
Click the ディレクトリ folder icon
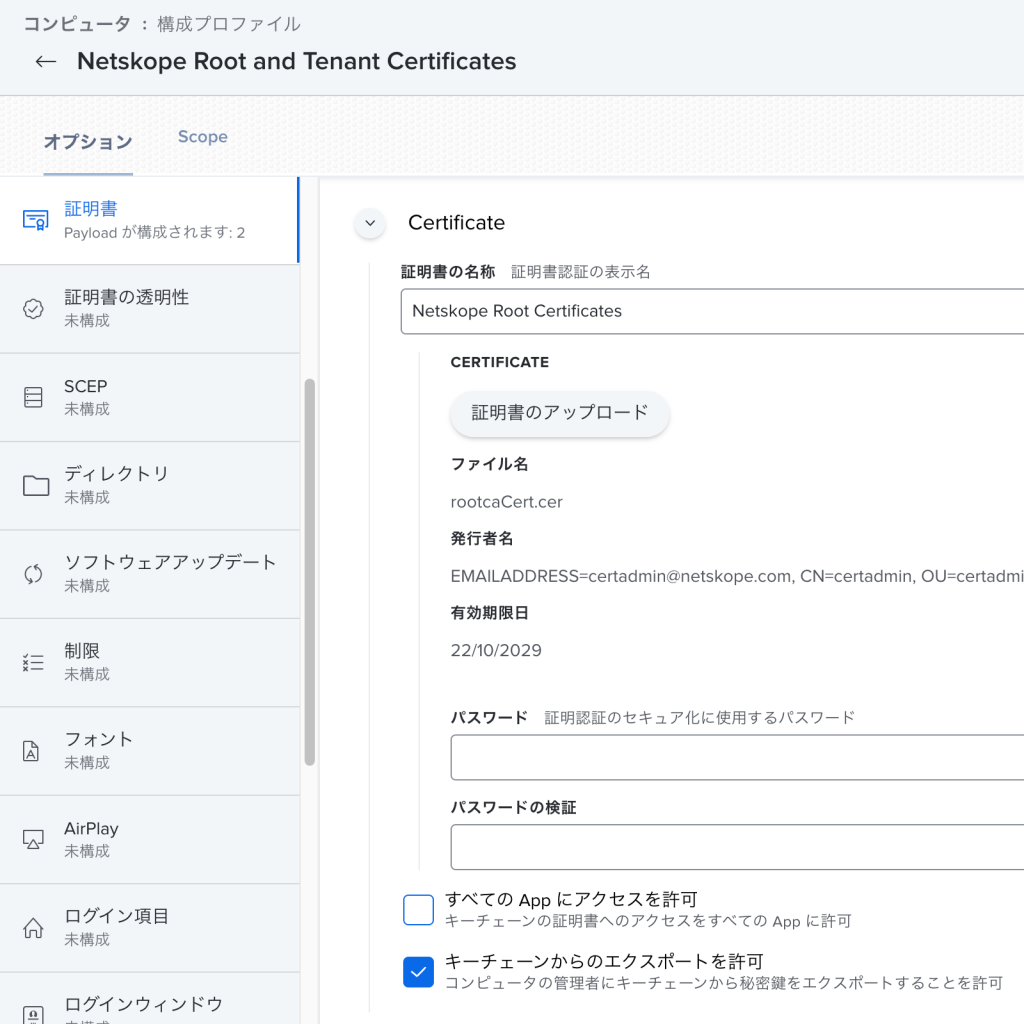(x=36, y=485)
